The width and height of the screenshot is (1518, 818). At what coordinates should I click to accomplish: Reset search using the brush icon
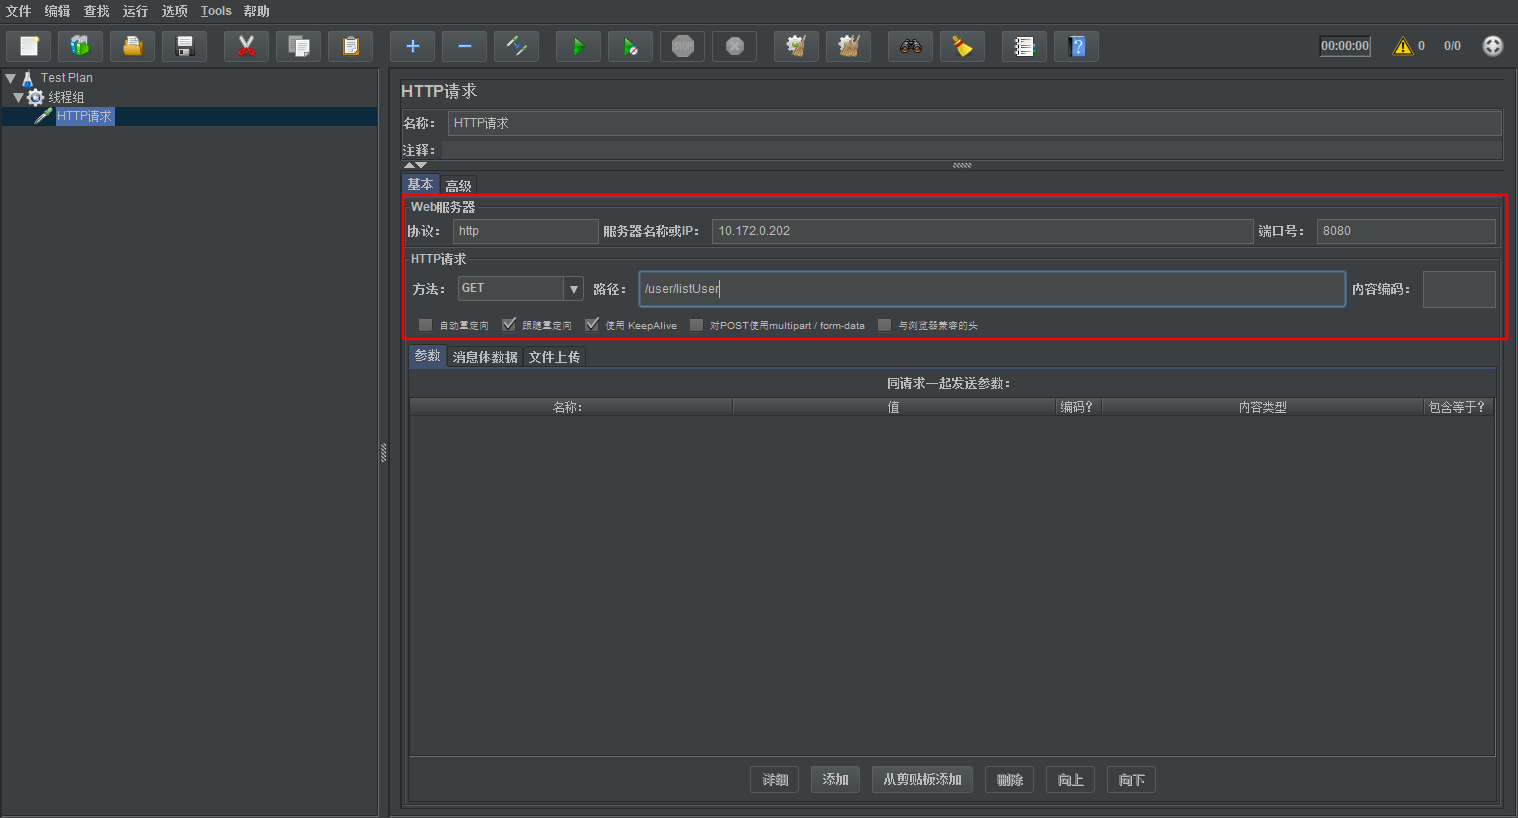pyautogui.click(x=962, y=46)
